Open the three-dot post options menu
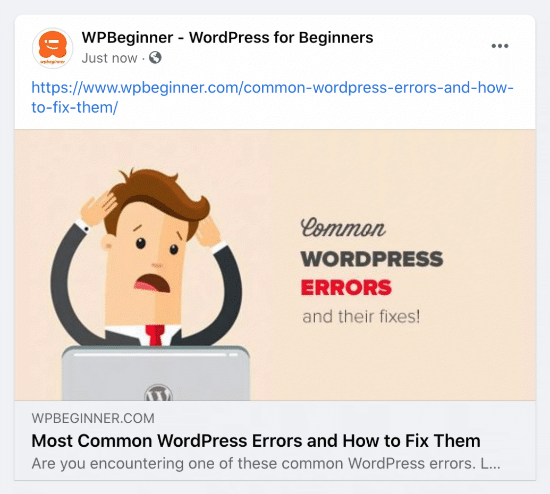 tap(500, 46)
